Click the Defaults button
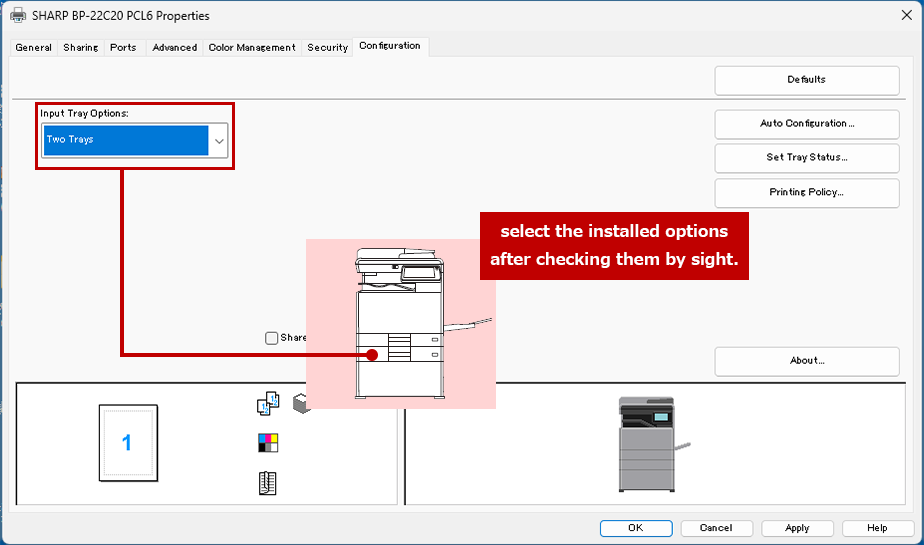 (x=807, y=80)
